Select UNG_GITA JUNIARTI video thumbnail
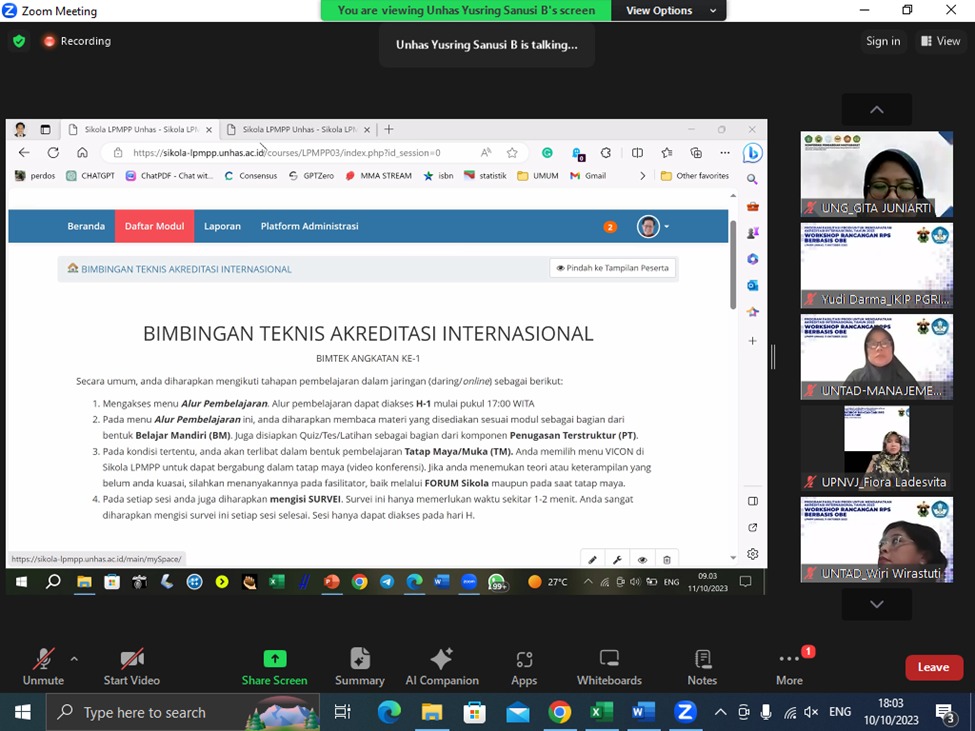Screen dimensions: 975x731 [876, 174]
